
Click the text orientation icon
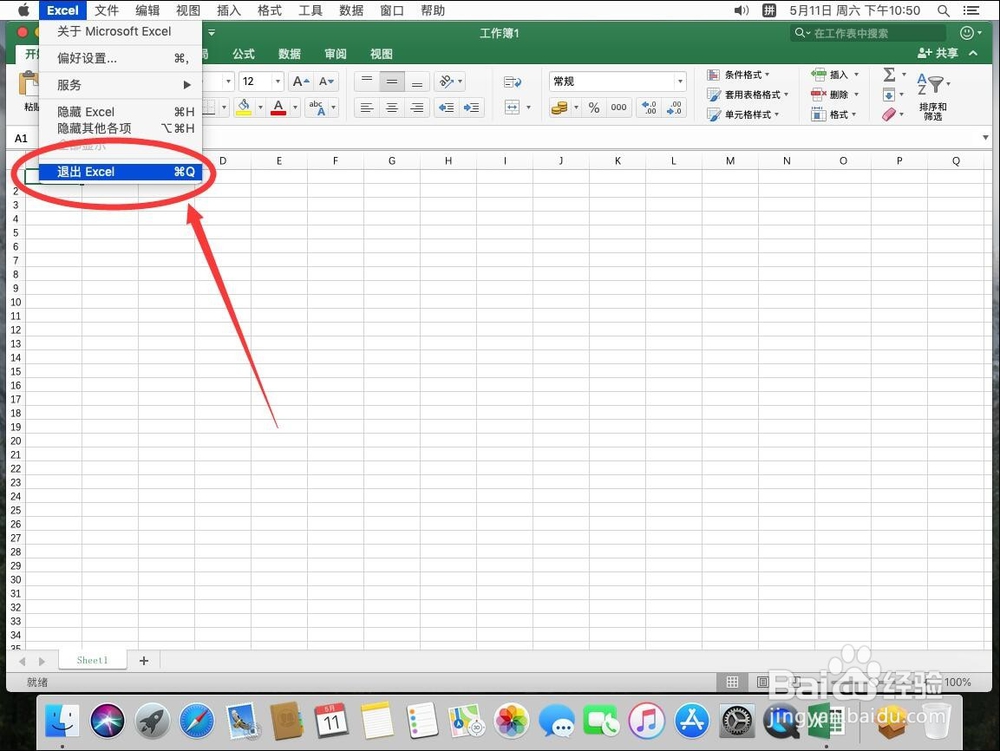446,82
